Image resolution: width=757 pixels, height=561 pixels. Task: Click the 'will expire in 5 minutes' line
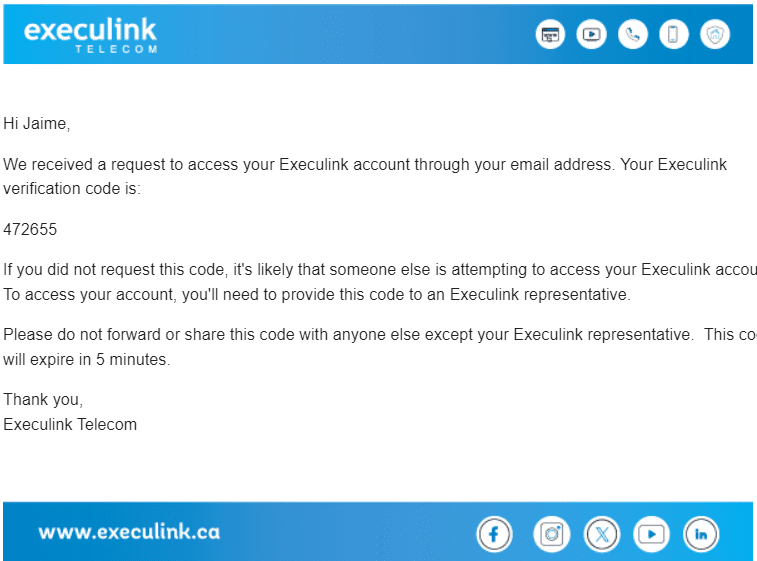86,359
